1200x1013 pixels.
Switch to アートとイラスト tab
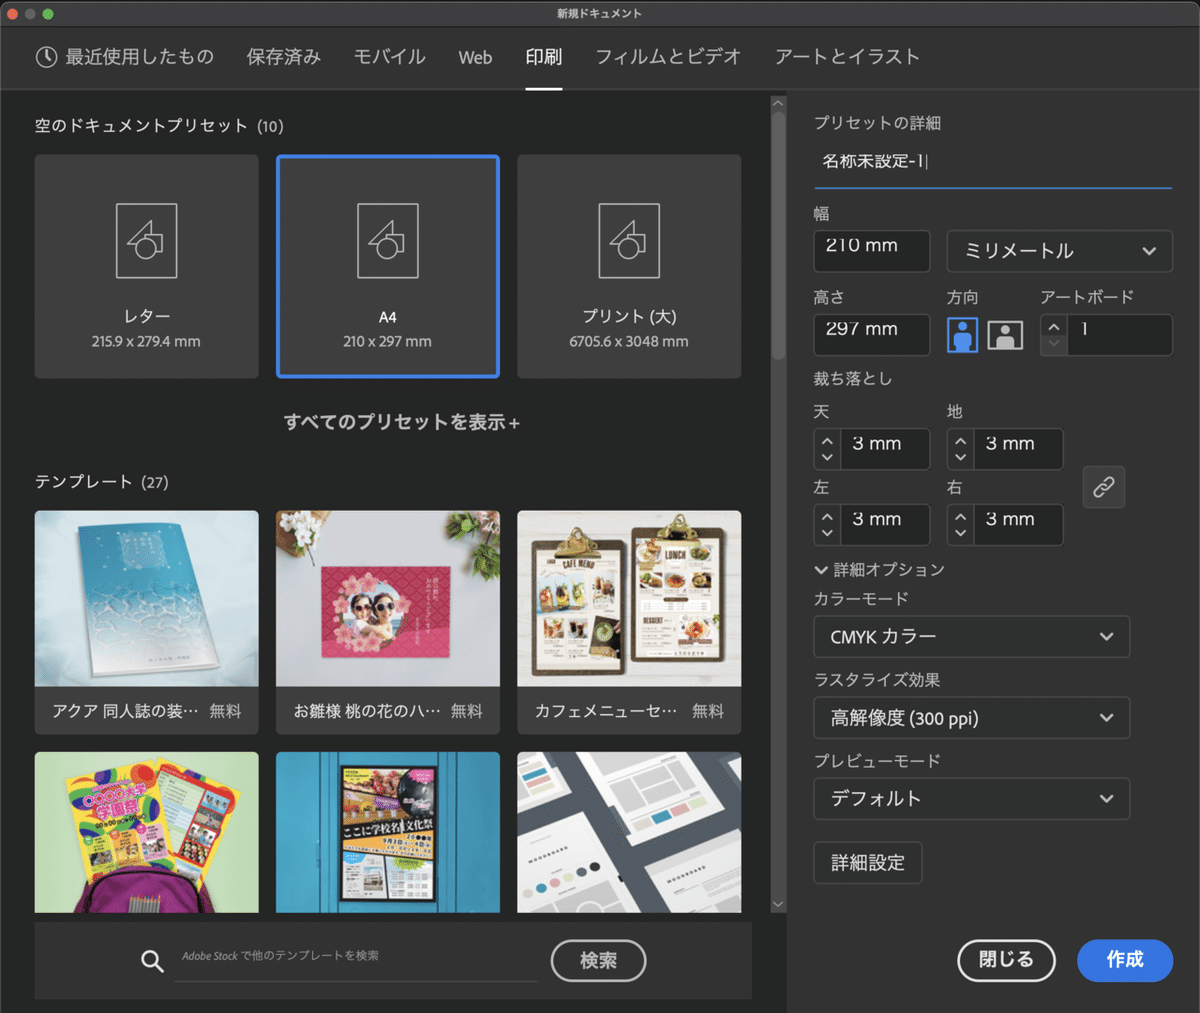point(847,57)
